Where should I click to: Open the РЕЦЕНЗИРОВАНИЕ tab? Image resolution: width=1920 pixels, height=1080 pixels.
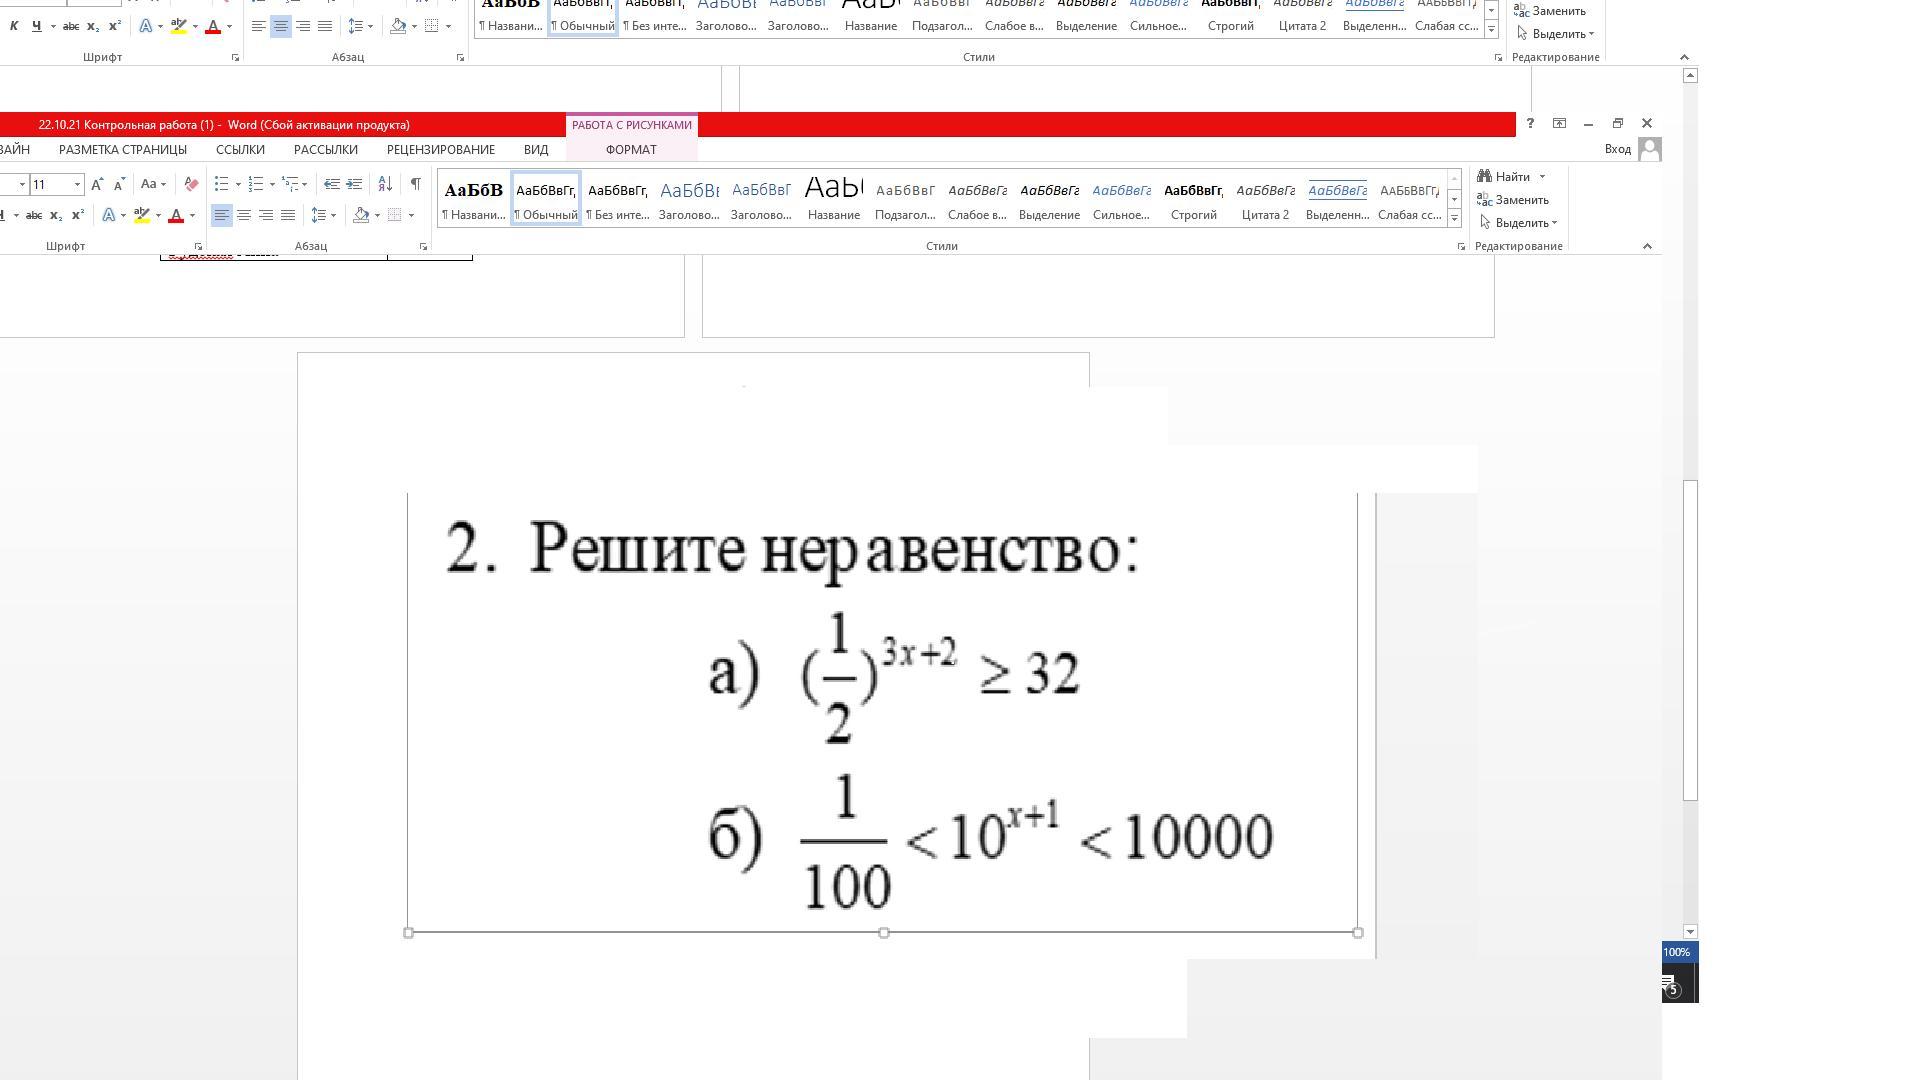[440, 150]
